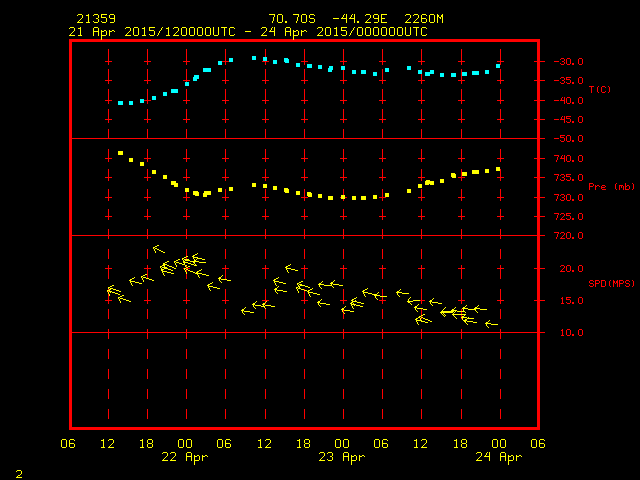Click the 720.0 pressure tick label
This screenshot has height=480, width=640.
click(x=571, y=236)
